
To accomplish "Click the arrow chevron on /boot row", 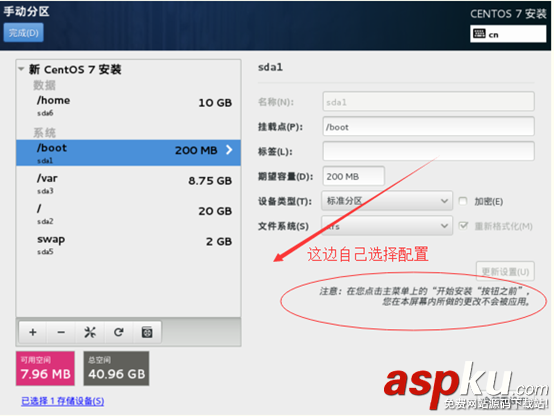I will click(x=229, y=150).
